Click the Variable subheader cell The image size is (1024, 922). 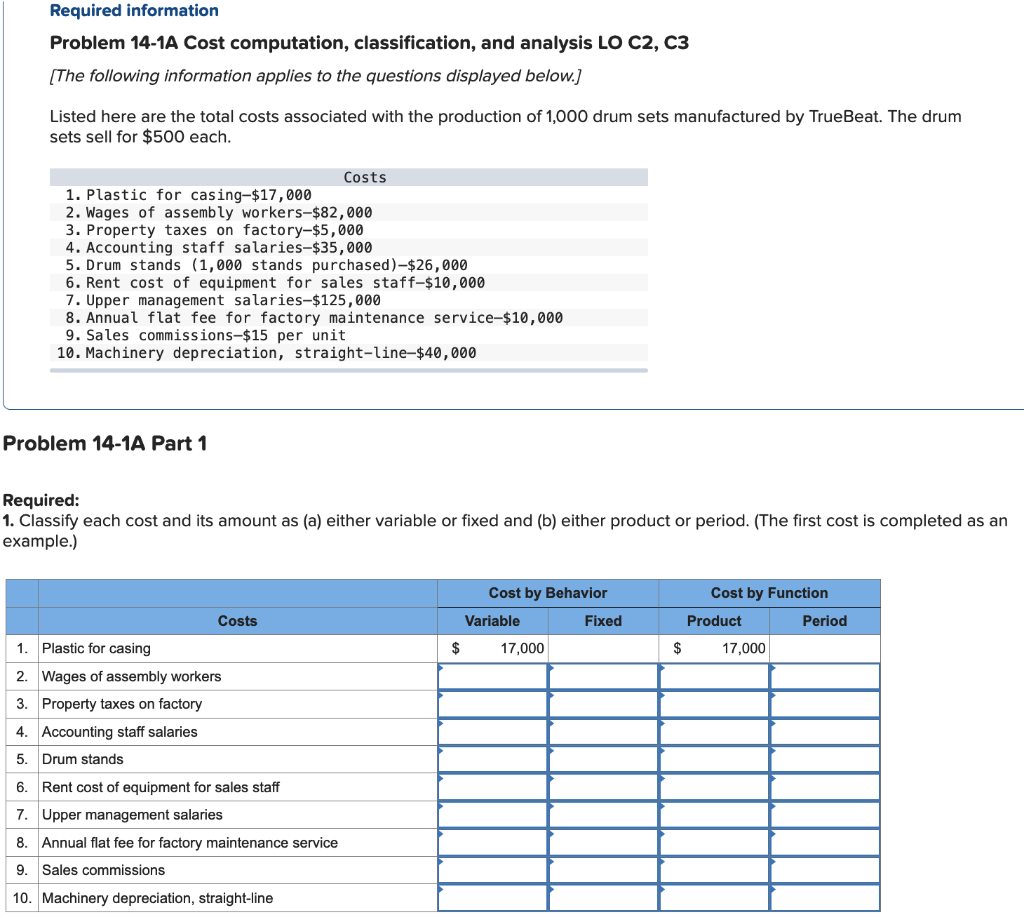click(x=492, y=620)
